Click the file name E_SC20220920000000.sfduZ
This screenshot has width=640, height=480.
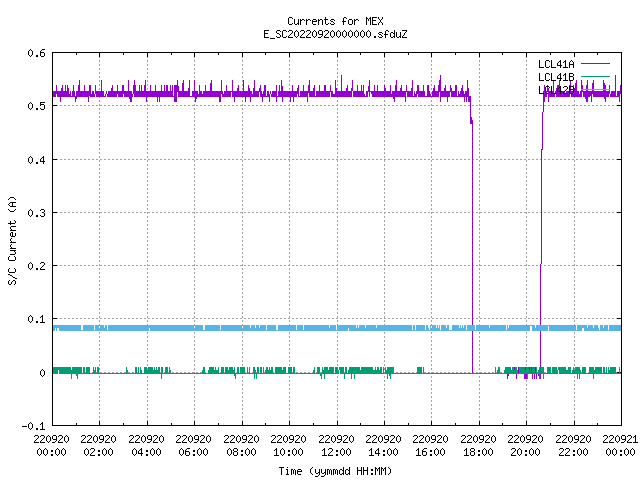335,34
